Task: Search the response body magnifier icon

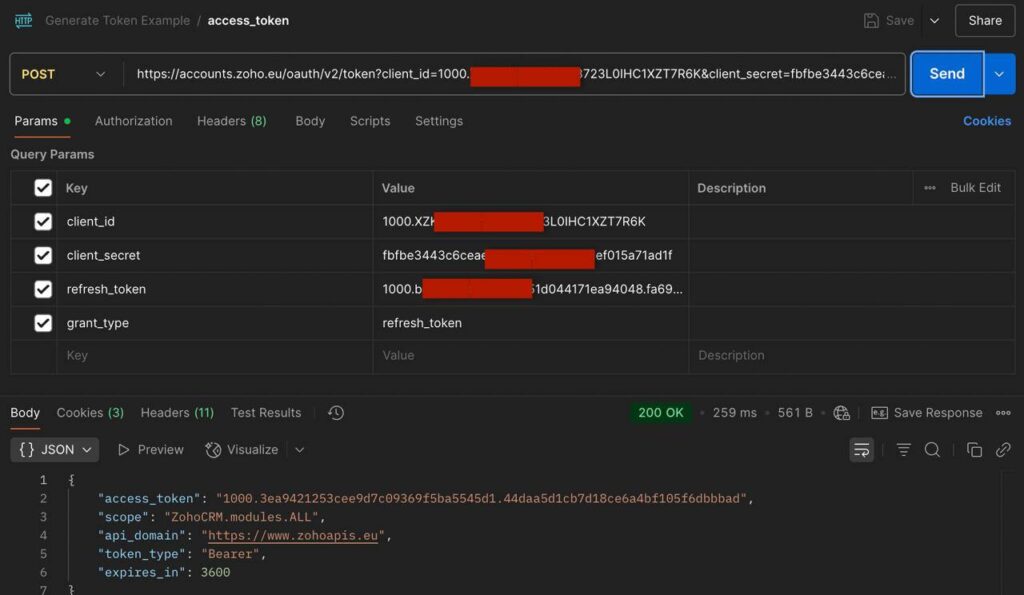Action: pos(932,450)
